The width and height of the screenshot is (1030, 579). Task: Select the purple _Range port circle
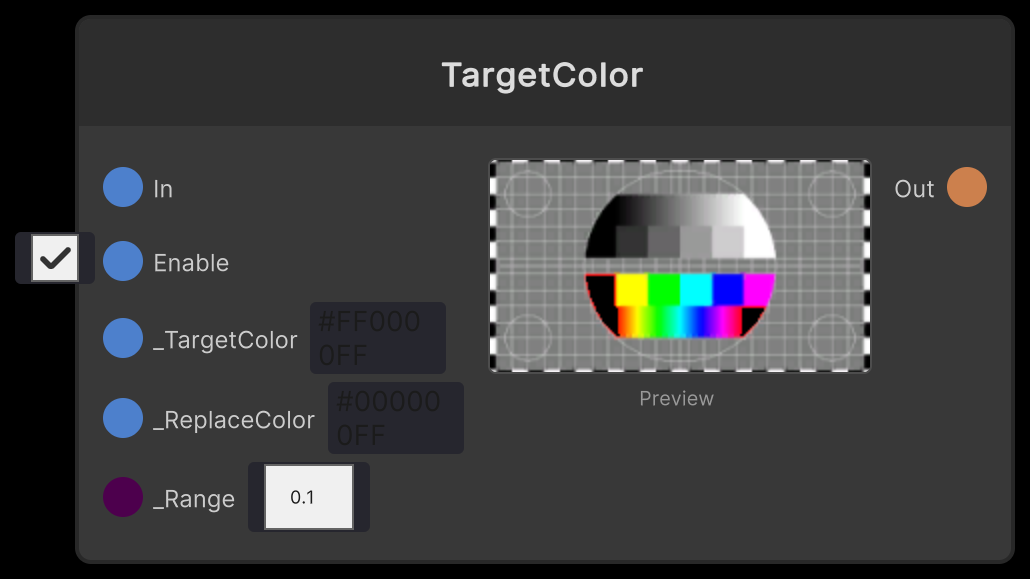(x=122, y=497)
